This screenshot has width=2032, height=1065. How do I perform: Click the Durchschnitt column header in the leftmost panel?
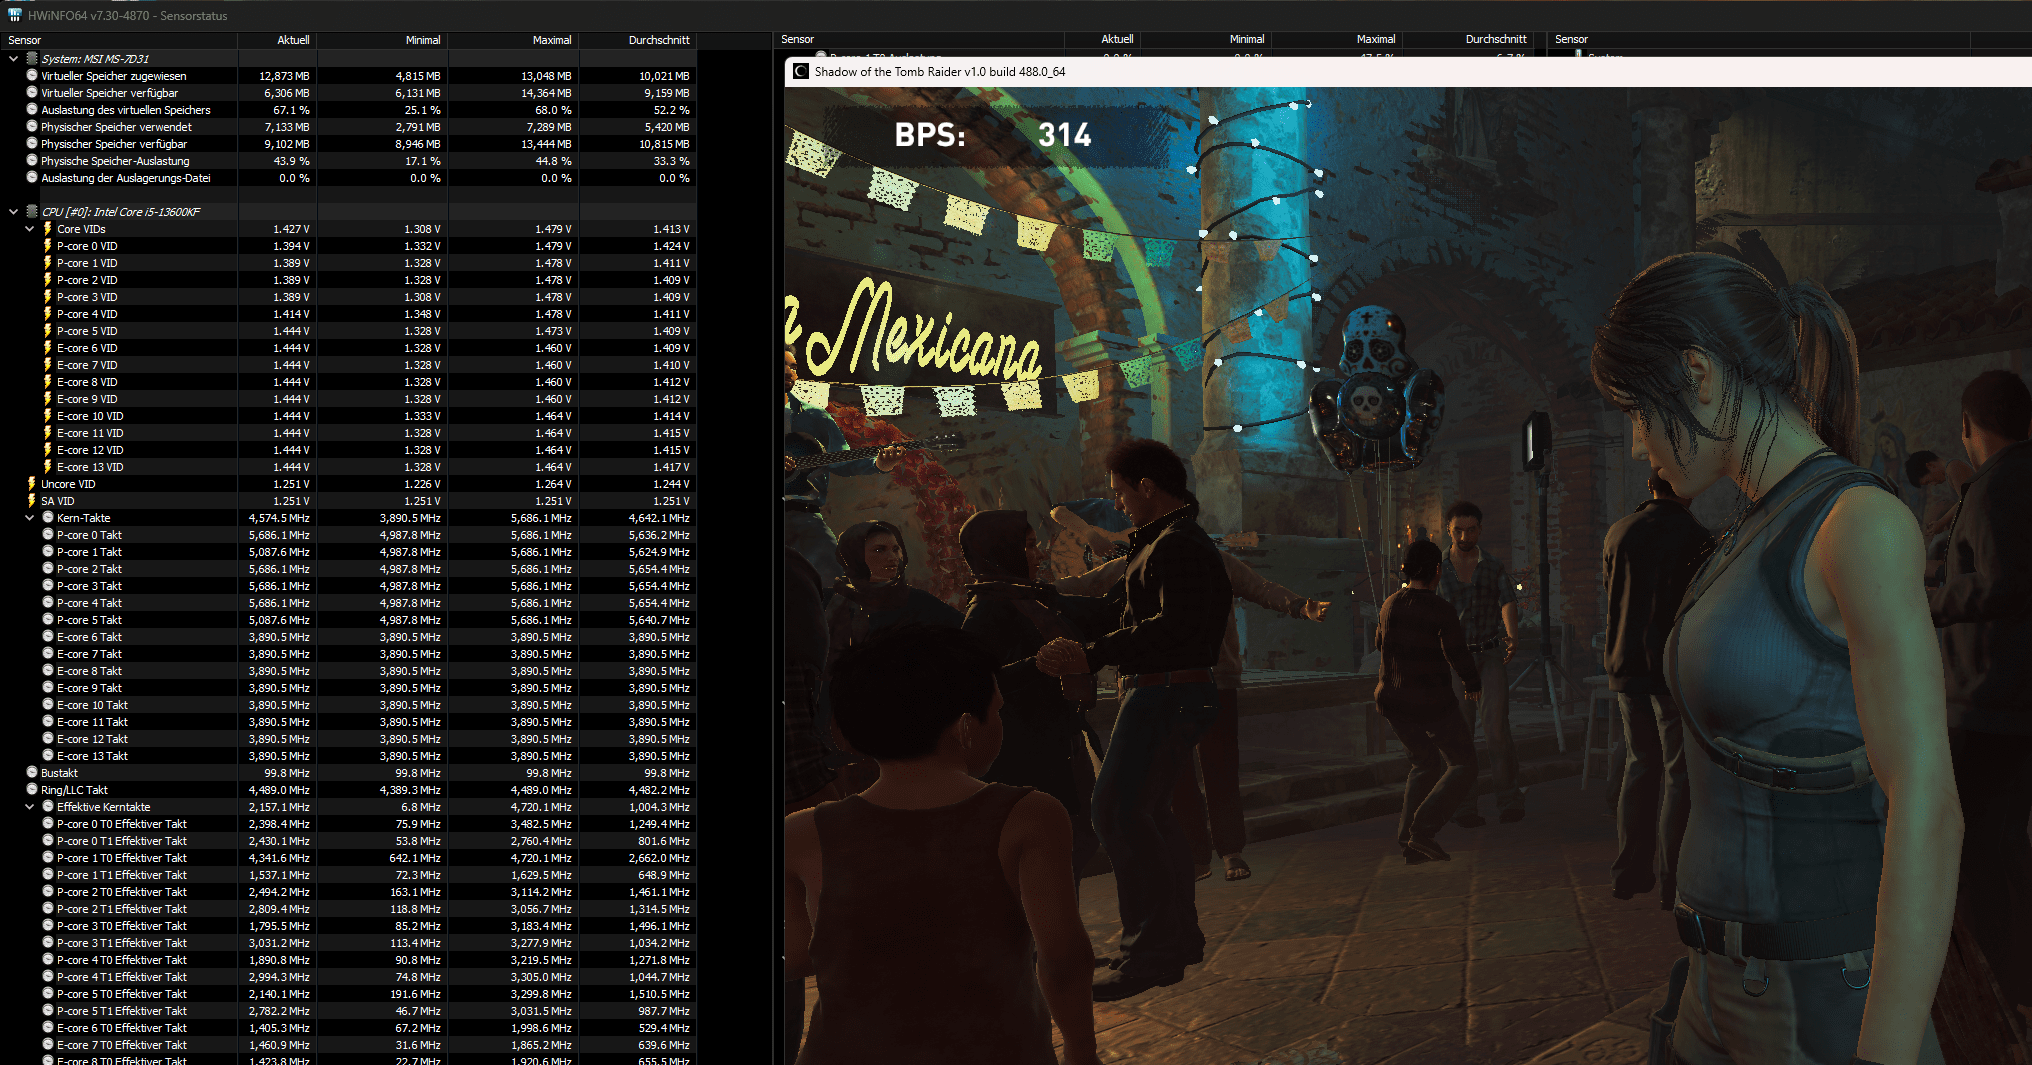pyautogui.click(x=637, y=40)
